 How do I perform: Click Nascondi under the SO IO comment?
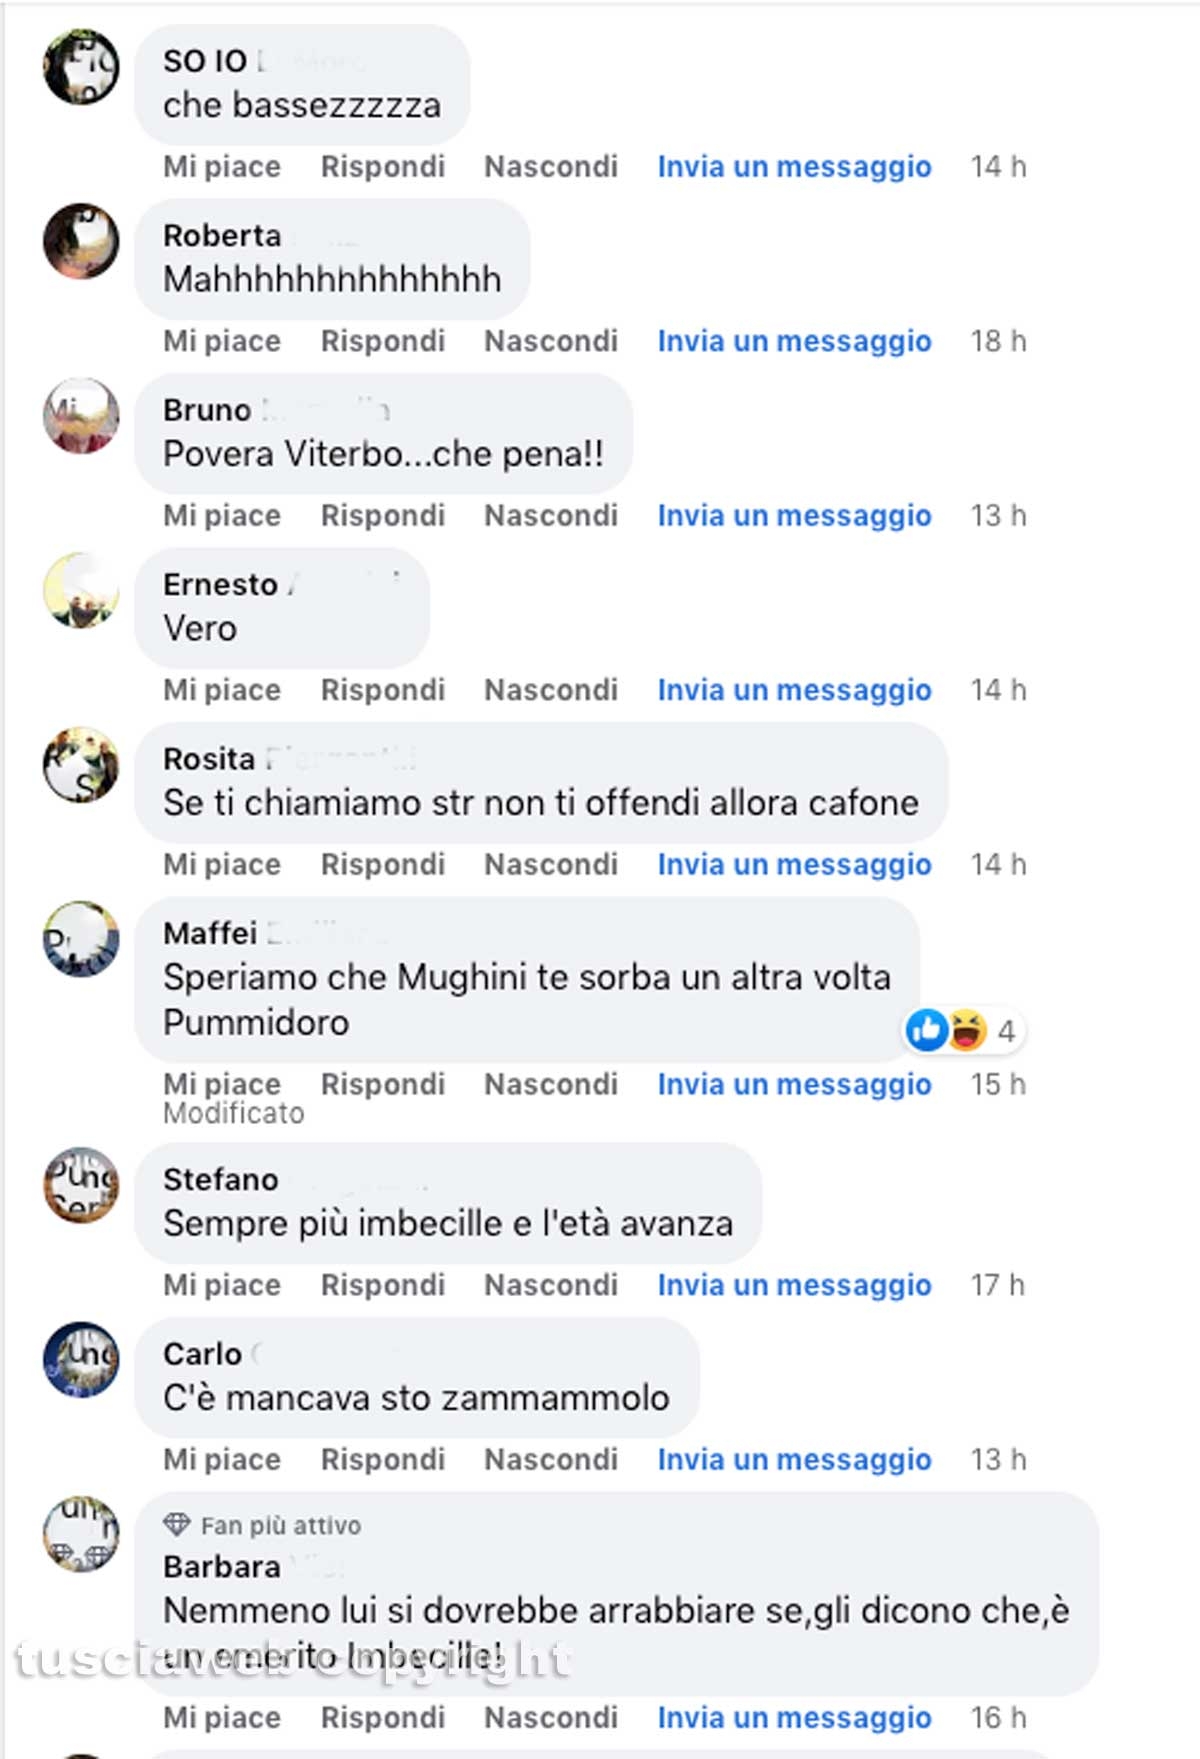pos(551,166)
